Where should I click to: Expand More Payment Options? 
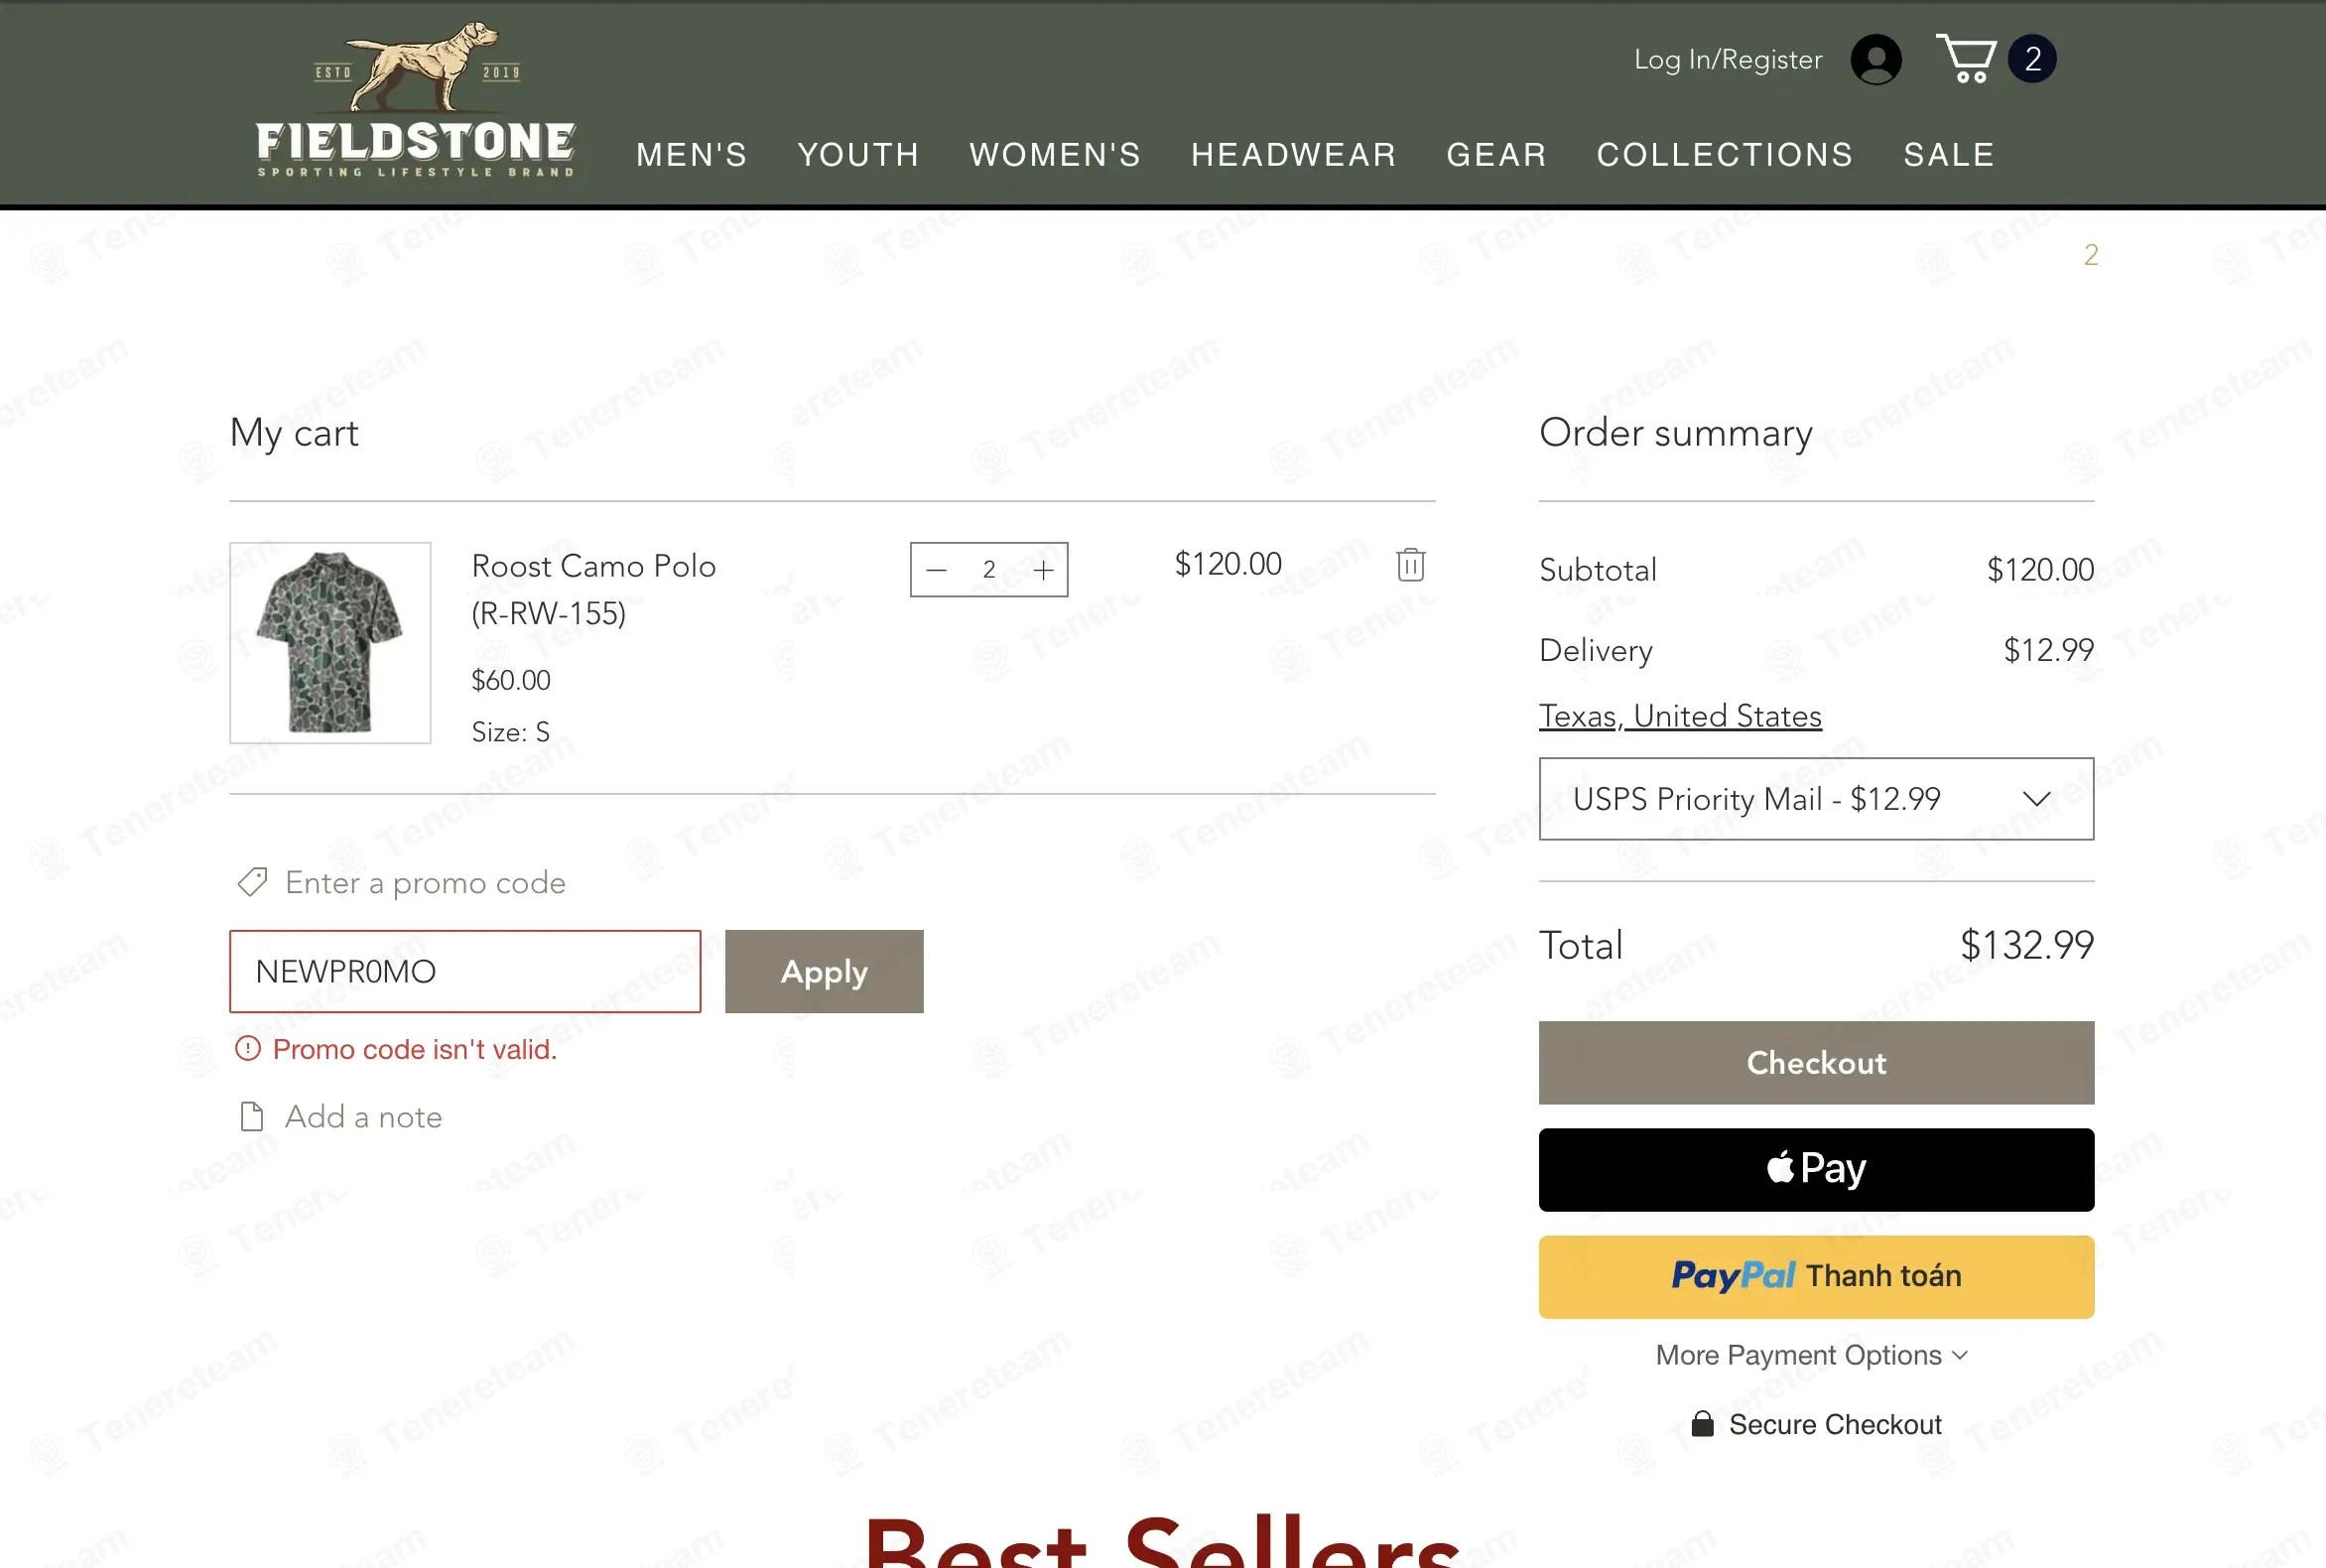pyautogui.click(x=1811, y=1355)
